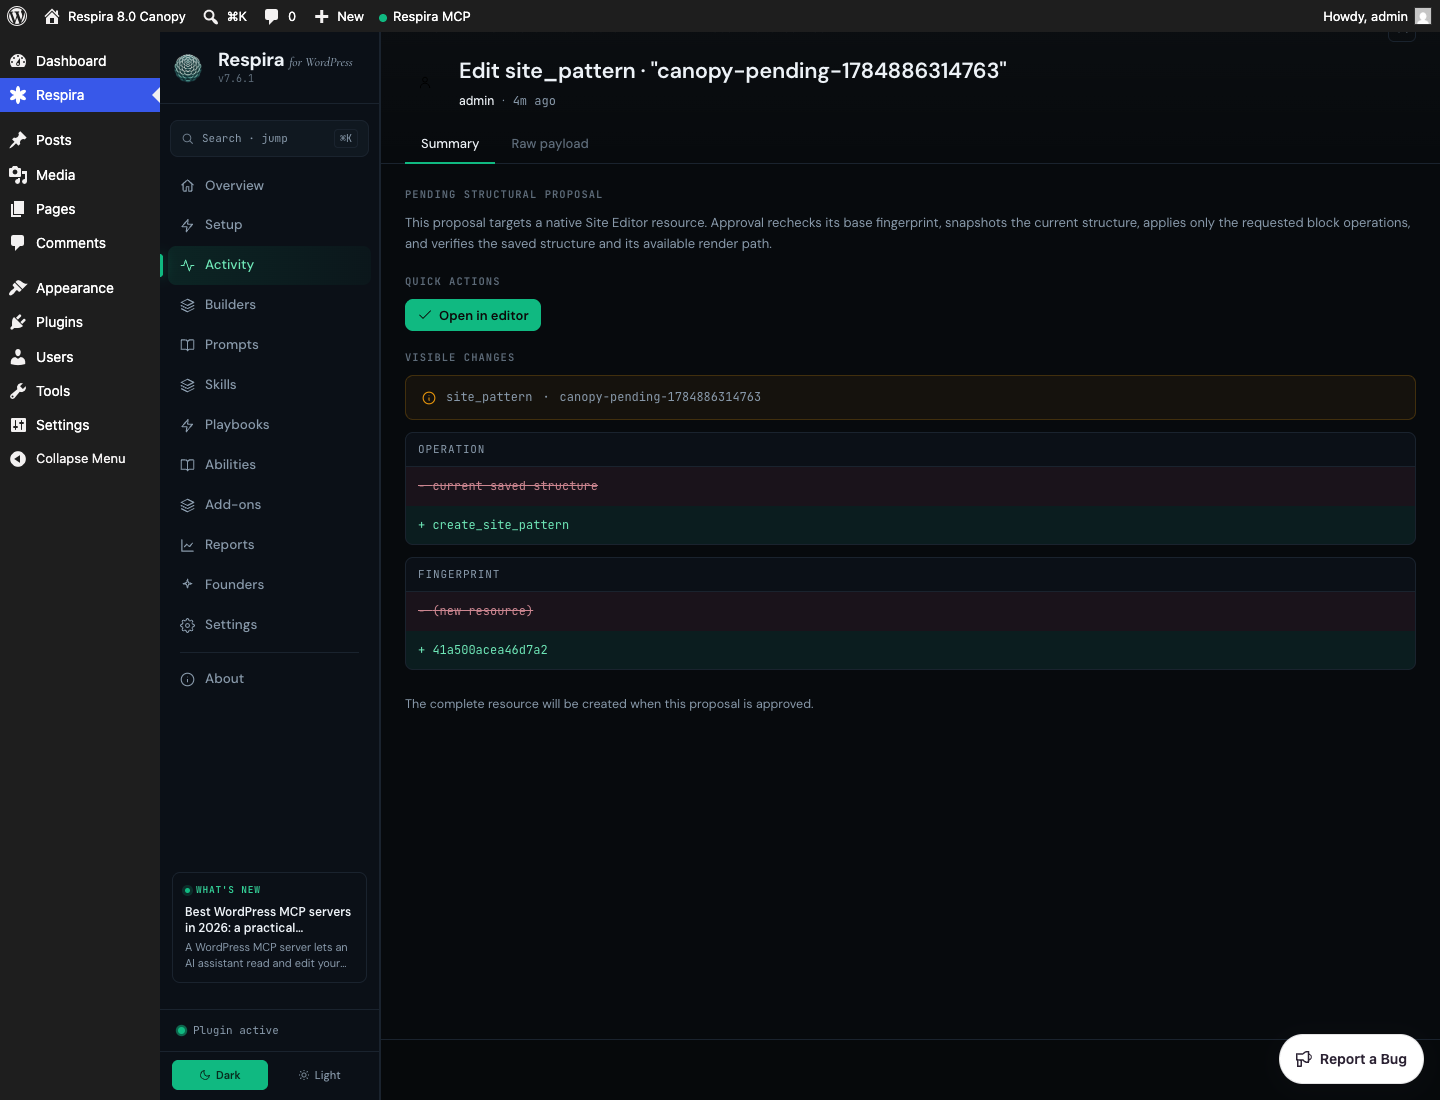Click the 41a500acea46d7a2 fingerprint value

click(490, 650)
